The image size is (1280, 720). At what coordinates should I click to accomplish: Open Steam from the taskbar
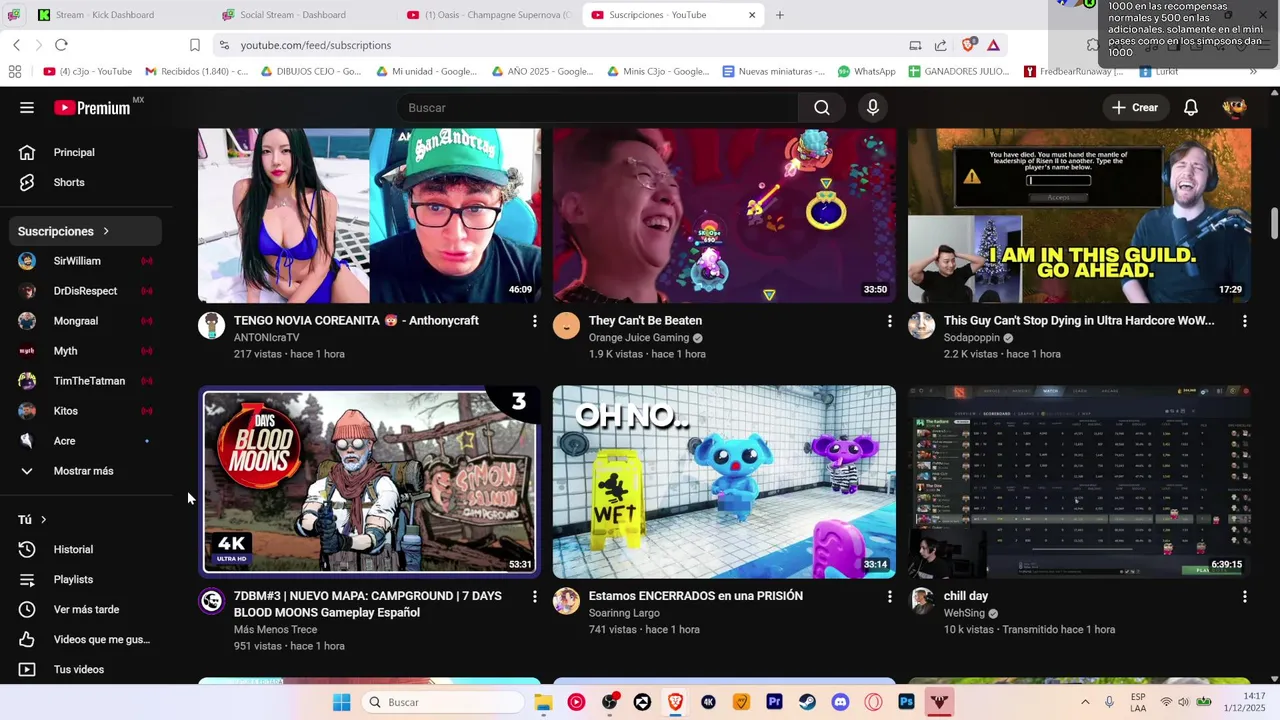click(807, 702)
